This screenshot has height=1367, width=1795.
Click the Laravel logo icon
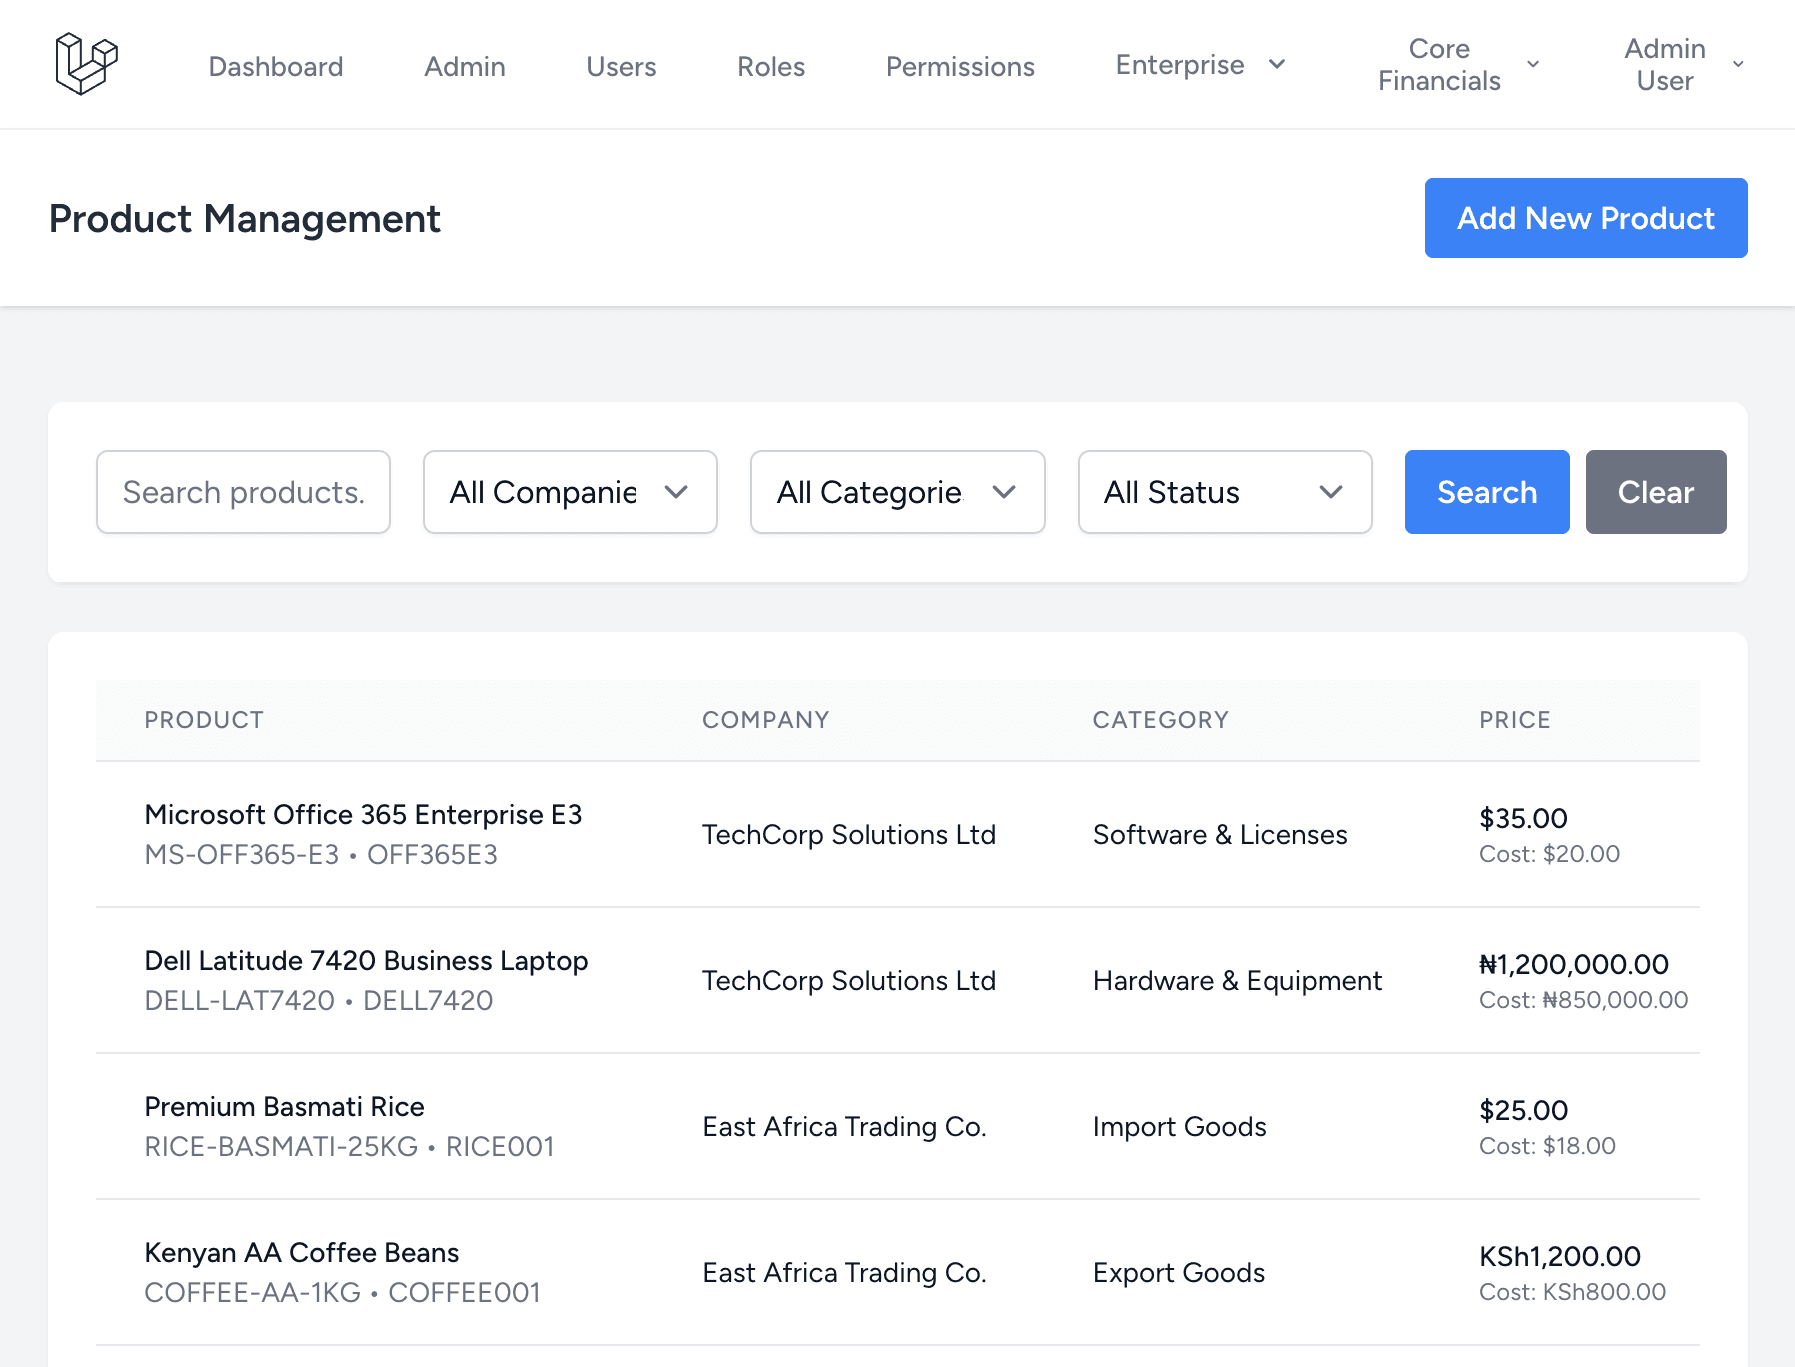[86, 64]
